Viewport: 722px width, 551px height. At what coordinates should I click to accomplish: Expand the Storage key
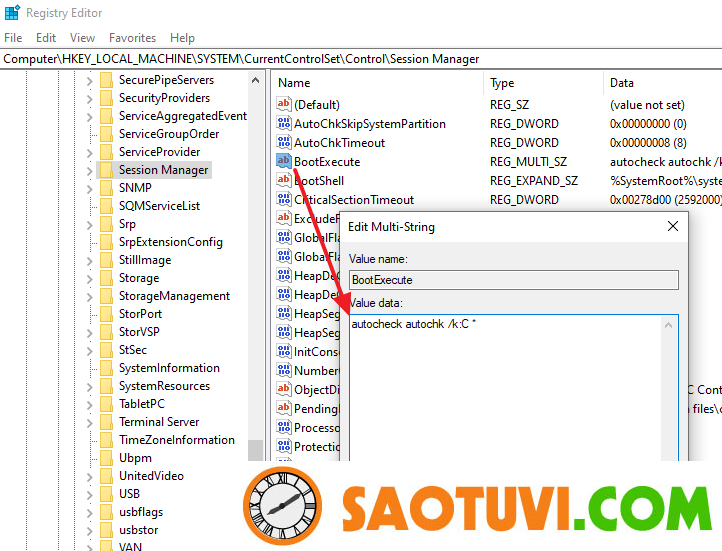tap(89, 278)
